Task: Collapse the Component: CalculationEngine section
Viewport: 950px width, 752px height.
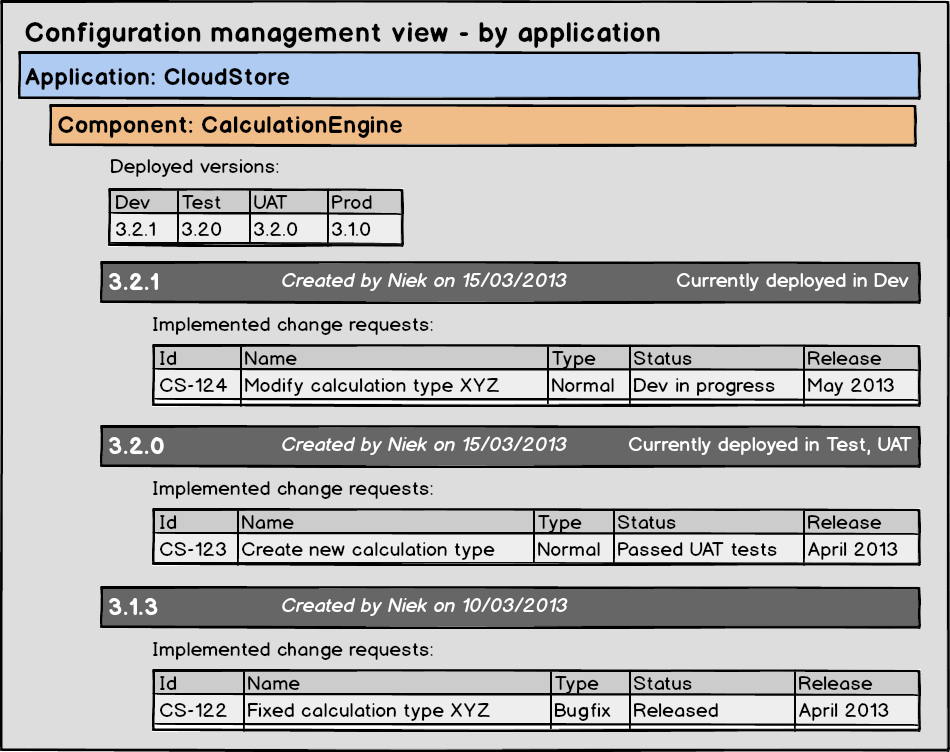Action: click(x=482, y=126)
